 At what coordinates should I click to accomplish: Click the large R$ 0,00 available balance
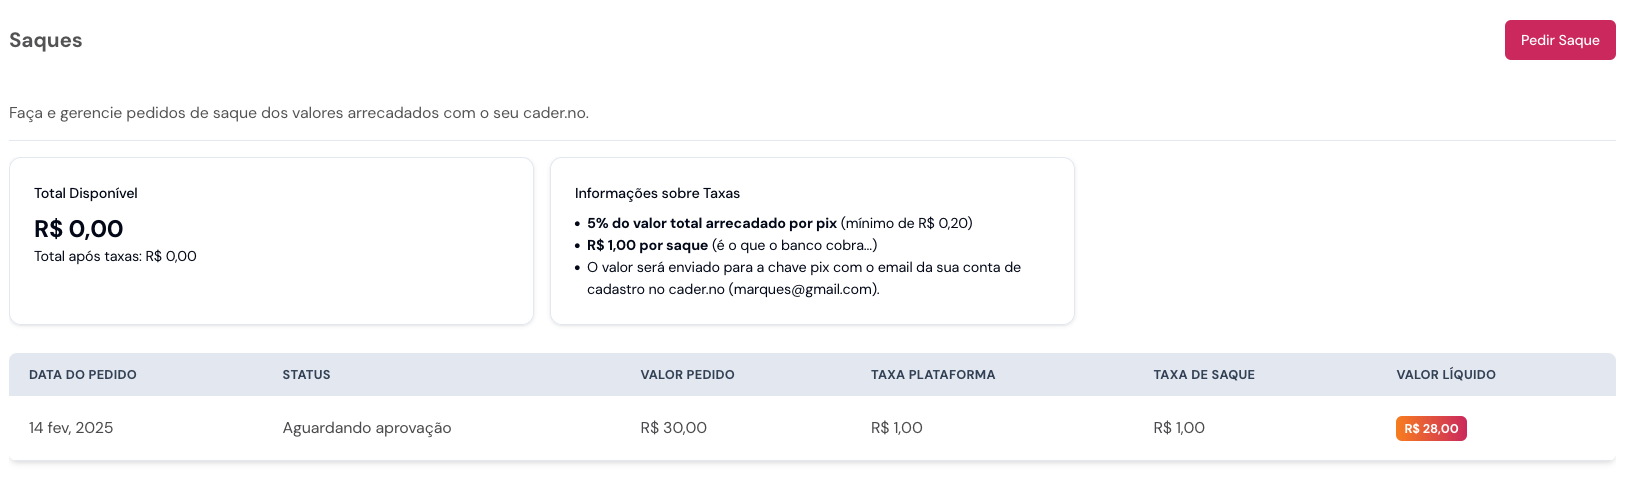[79, 229]
